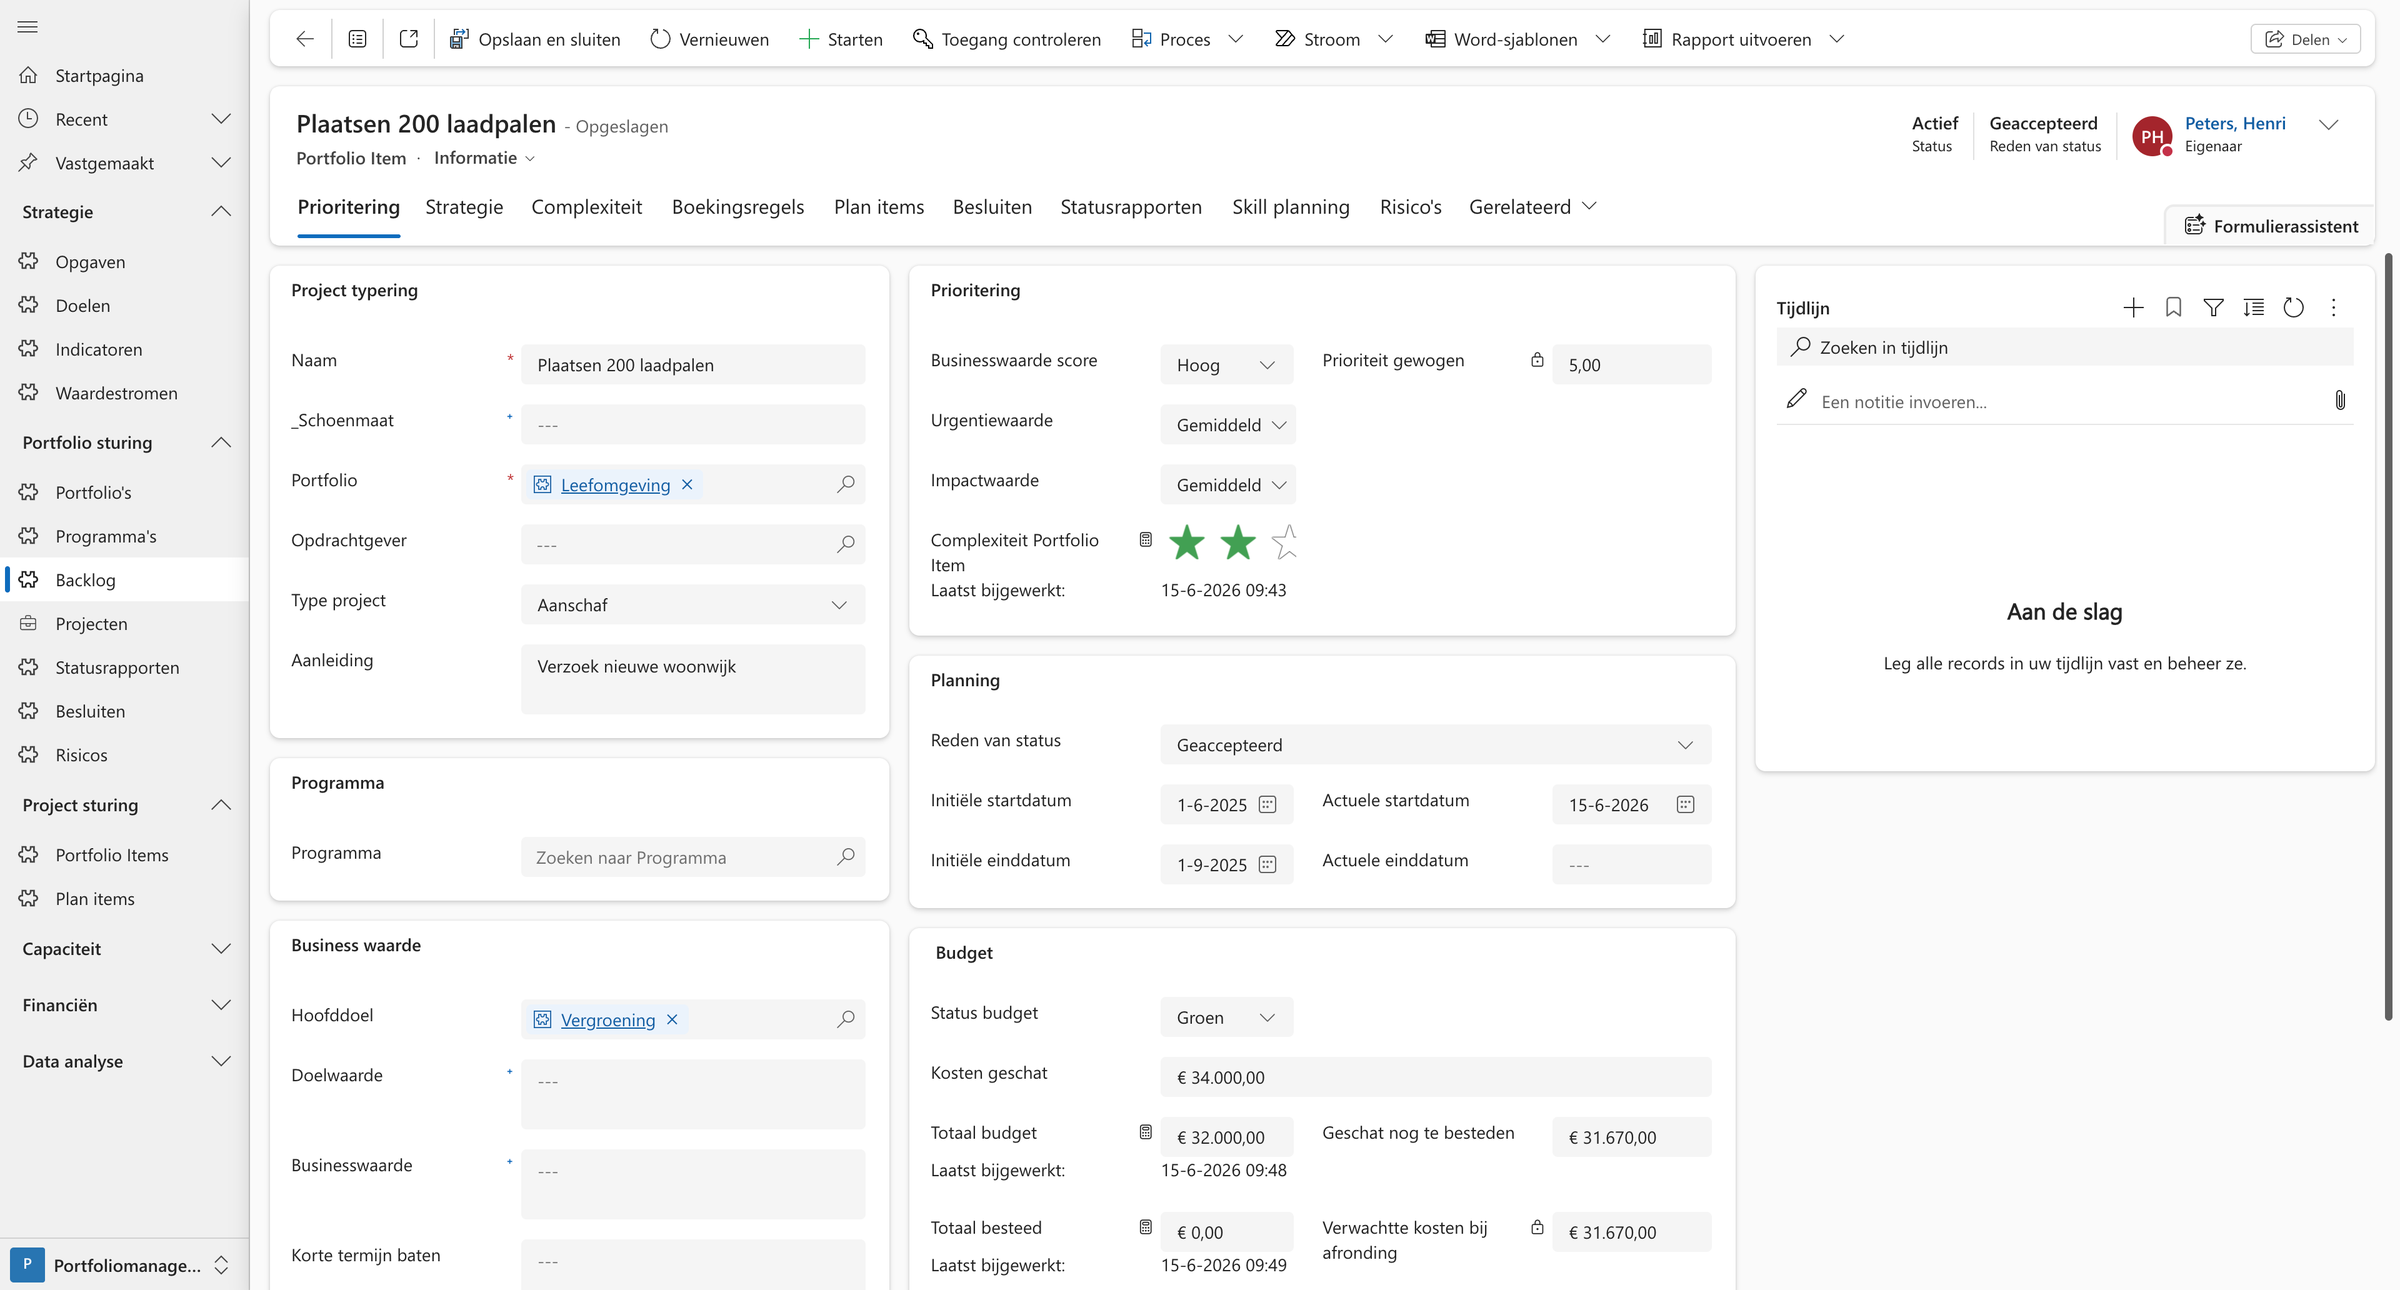The height and width of the screenshot is (1290, 2400).
Task: Go to Startpagina
Action: coord(124,75)
